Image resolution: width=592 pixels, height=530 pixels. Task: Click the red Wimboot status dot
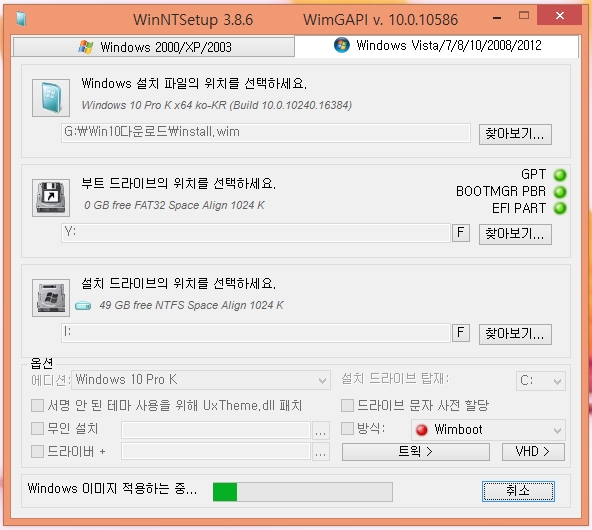click(x=421, y=430)
